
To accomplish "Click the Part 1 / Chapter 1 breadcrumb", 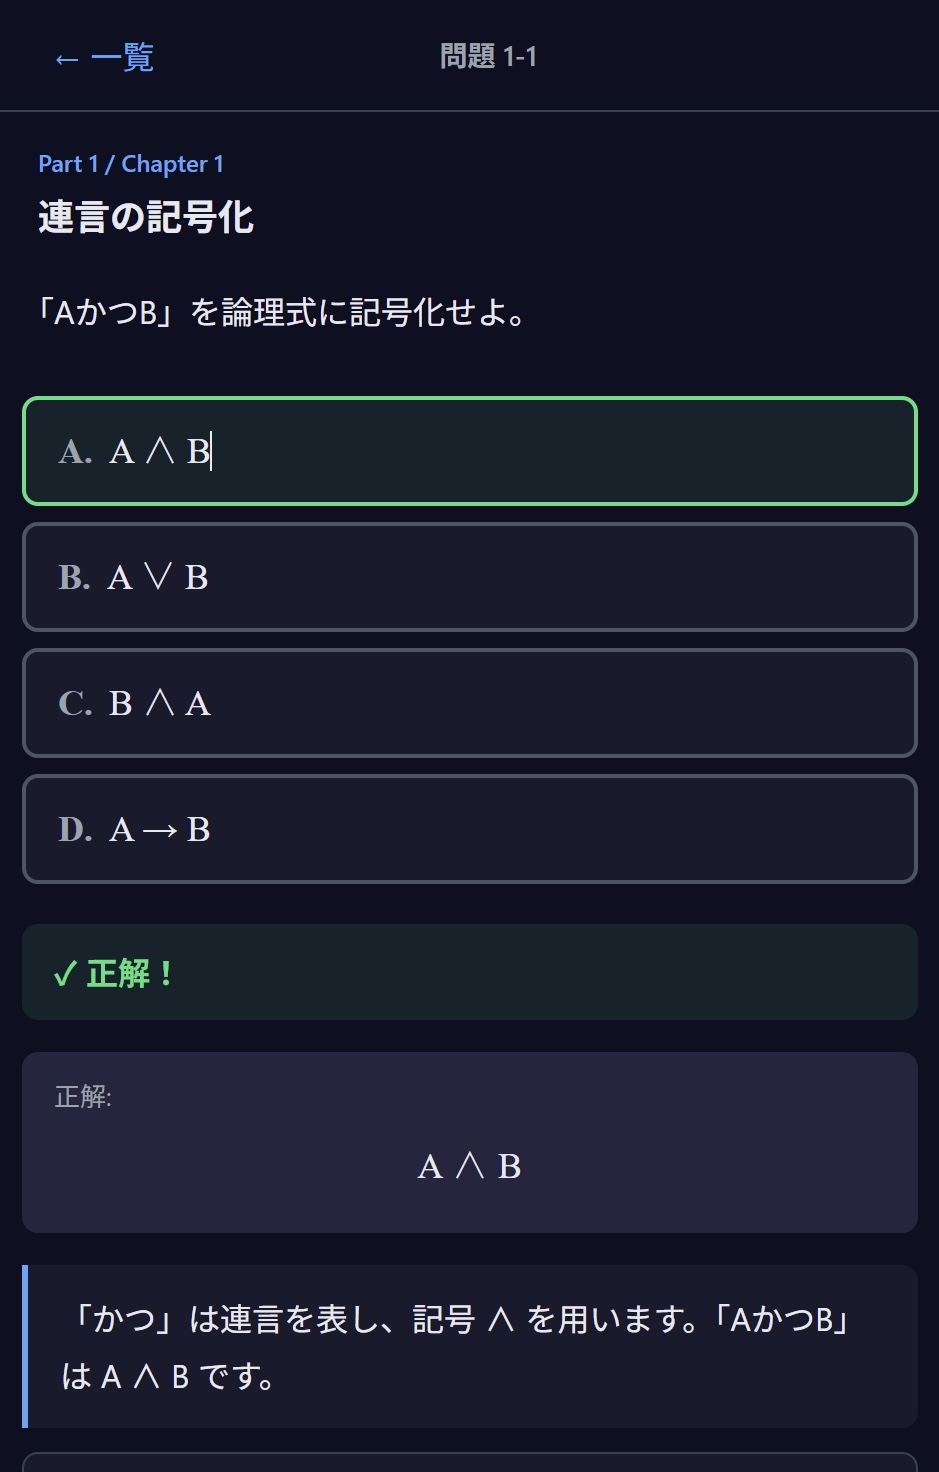I will pyautogui.click(x=131, y=164).
